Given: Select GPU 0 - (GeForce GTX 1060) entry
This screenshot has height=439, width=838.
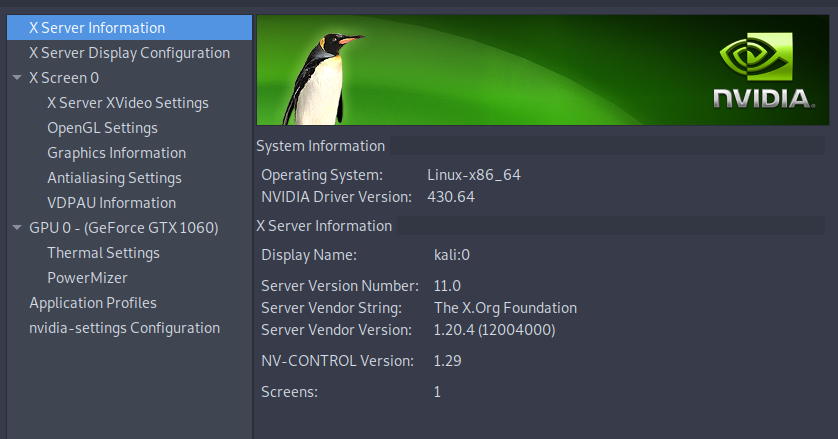Looking at the screenshot, I should tap(123, 228).
